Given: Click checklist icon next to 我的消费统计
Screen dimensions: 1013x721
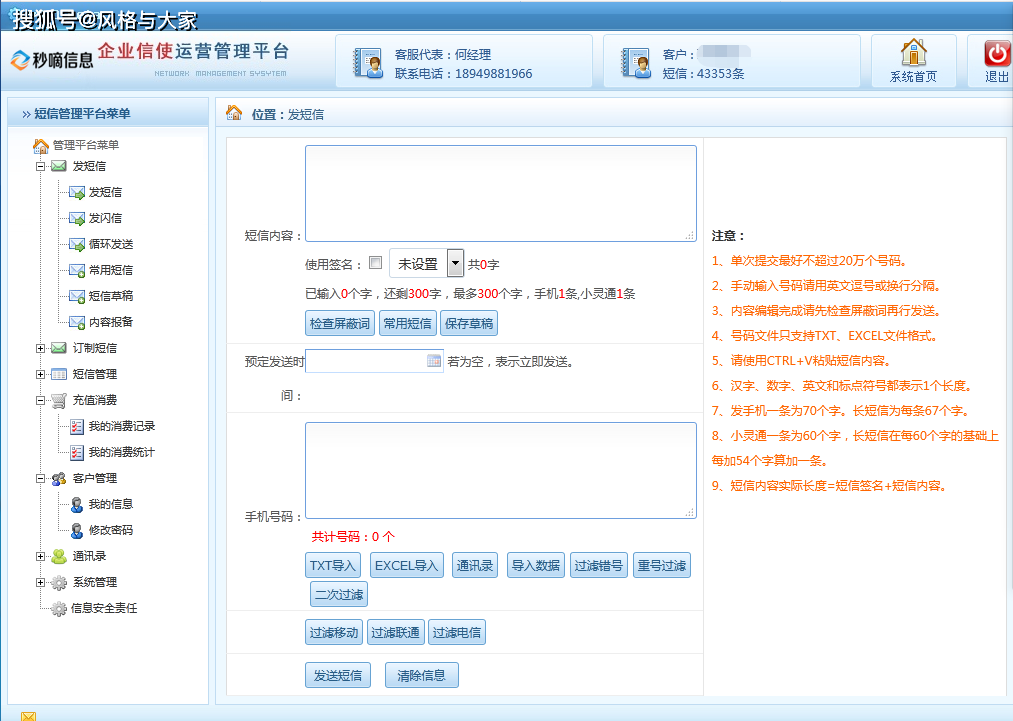Looking at the screenshot, I should point(77,452).
